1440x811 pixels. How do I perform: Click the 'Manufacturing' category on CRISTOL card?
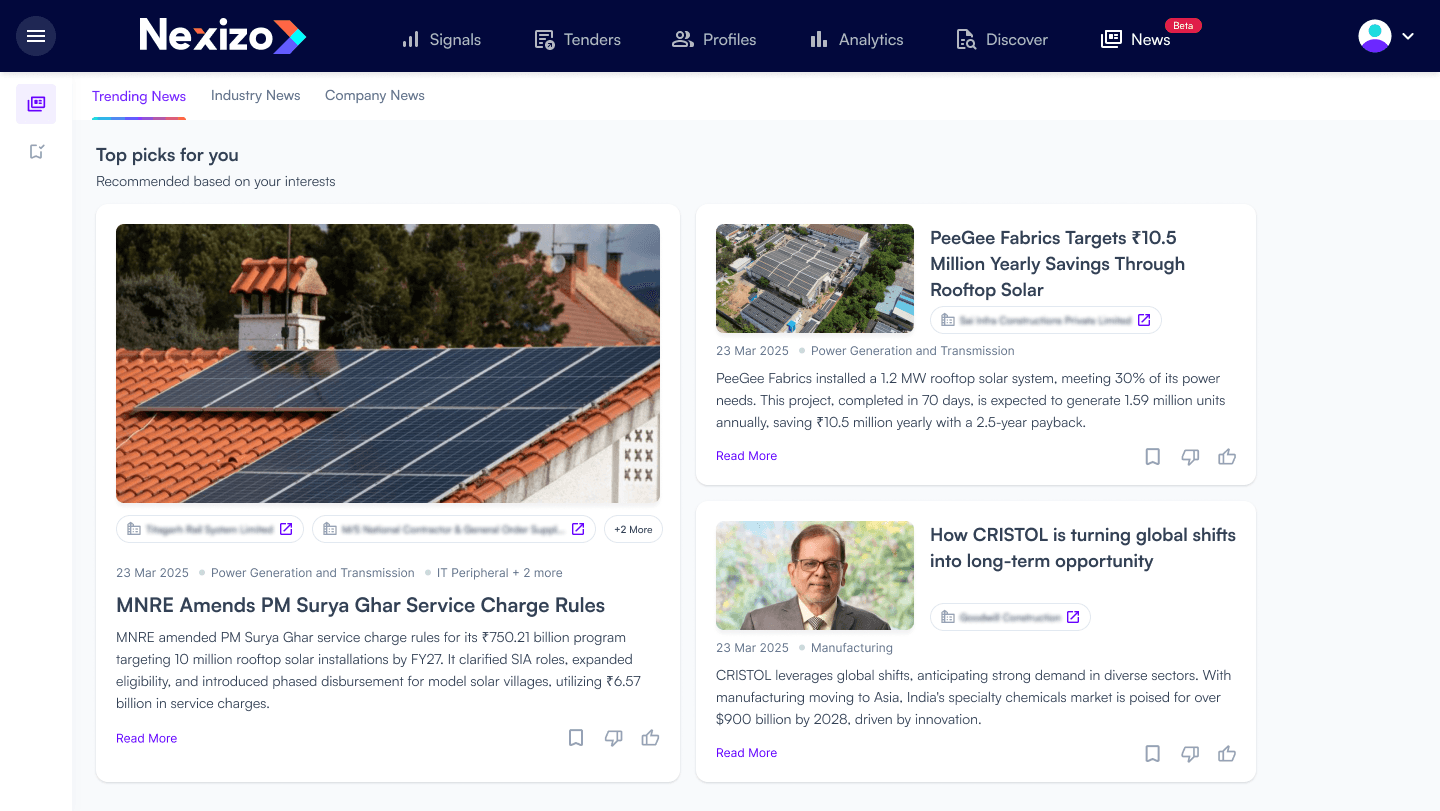click(852, 648)
